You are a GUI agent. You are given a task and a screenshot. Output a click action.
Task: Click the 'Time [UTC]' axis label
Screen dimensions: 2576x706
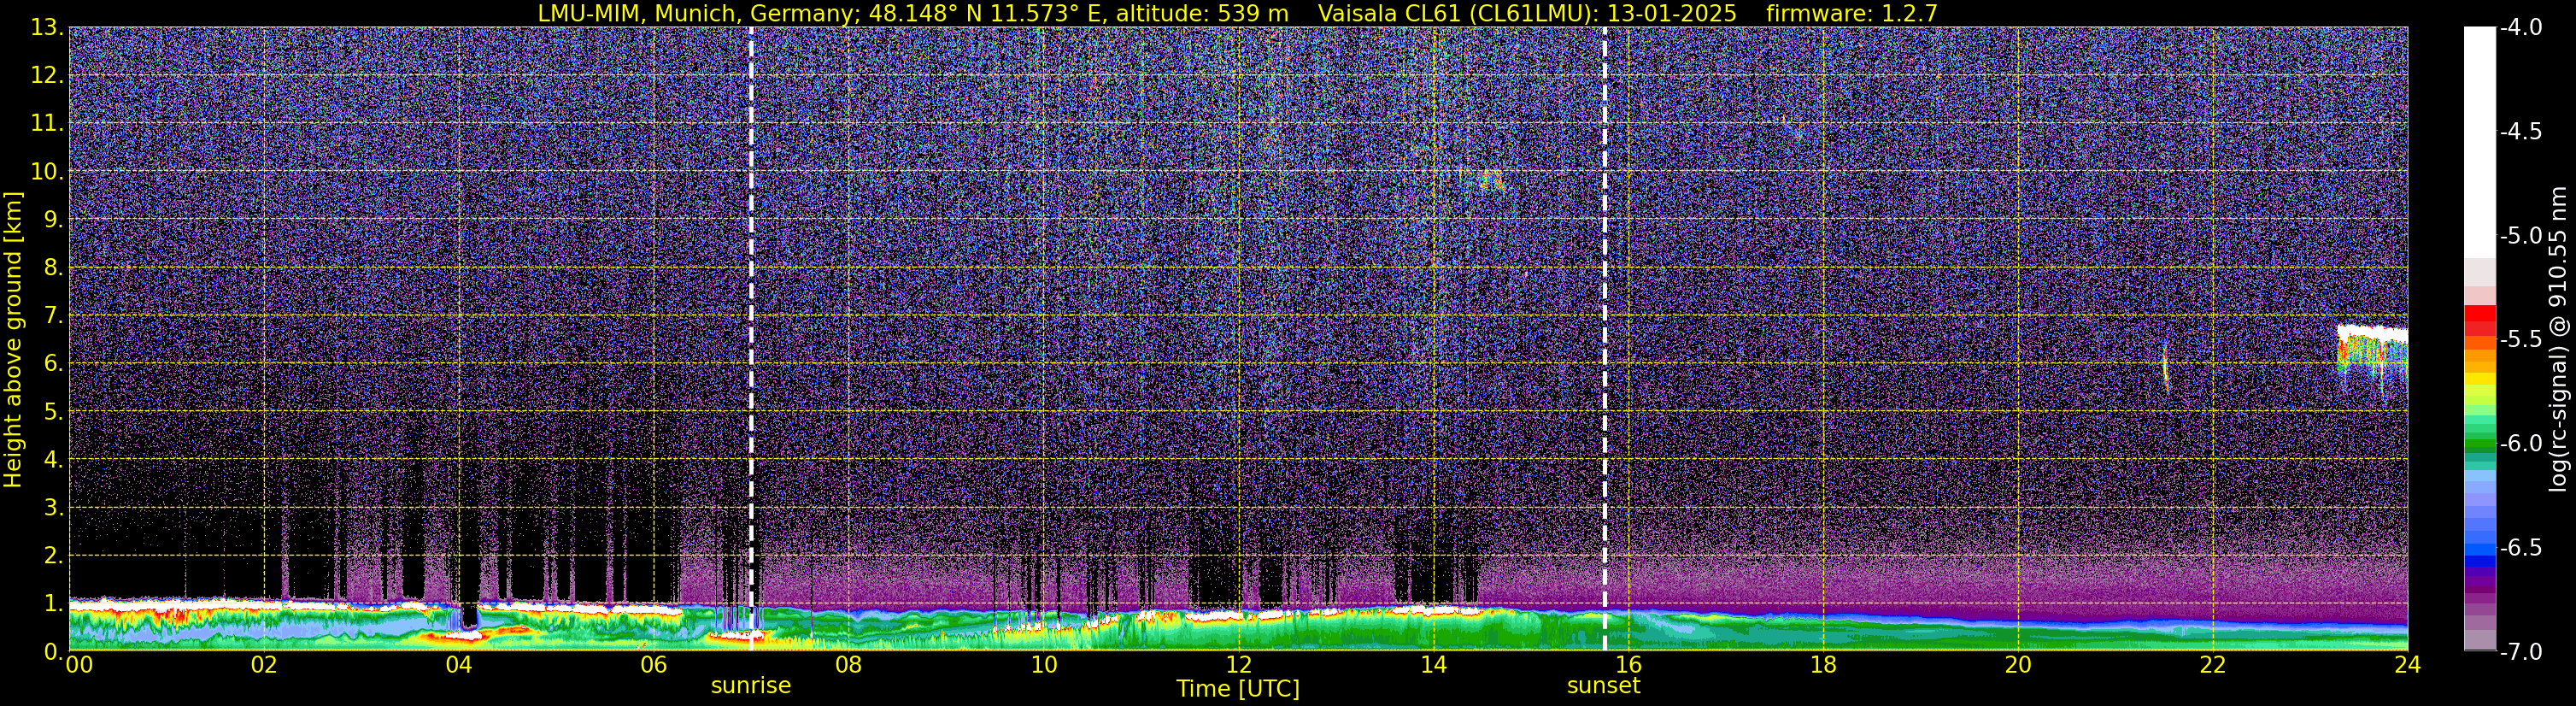[x=1238, y=689]
